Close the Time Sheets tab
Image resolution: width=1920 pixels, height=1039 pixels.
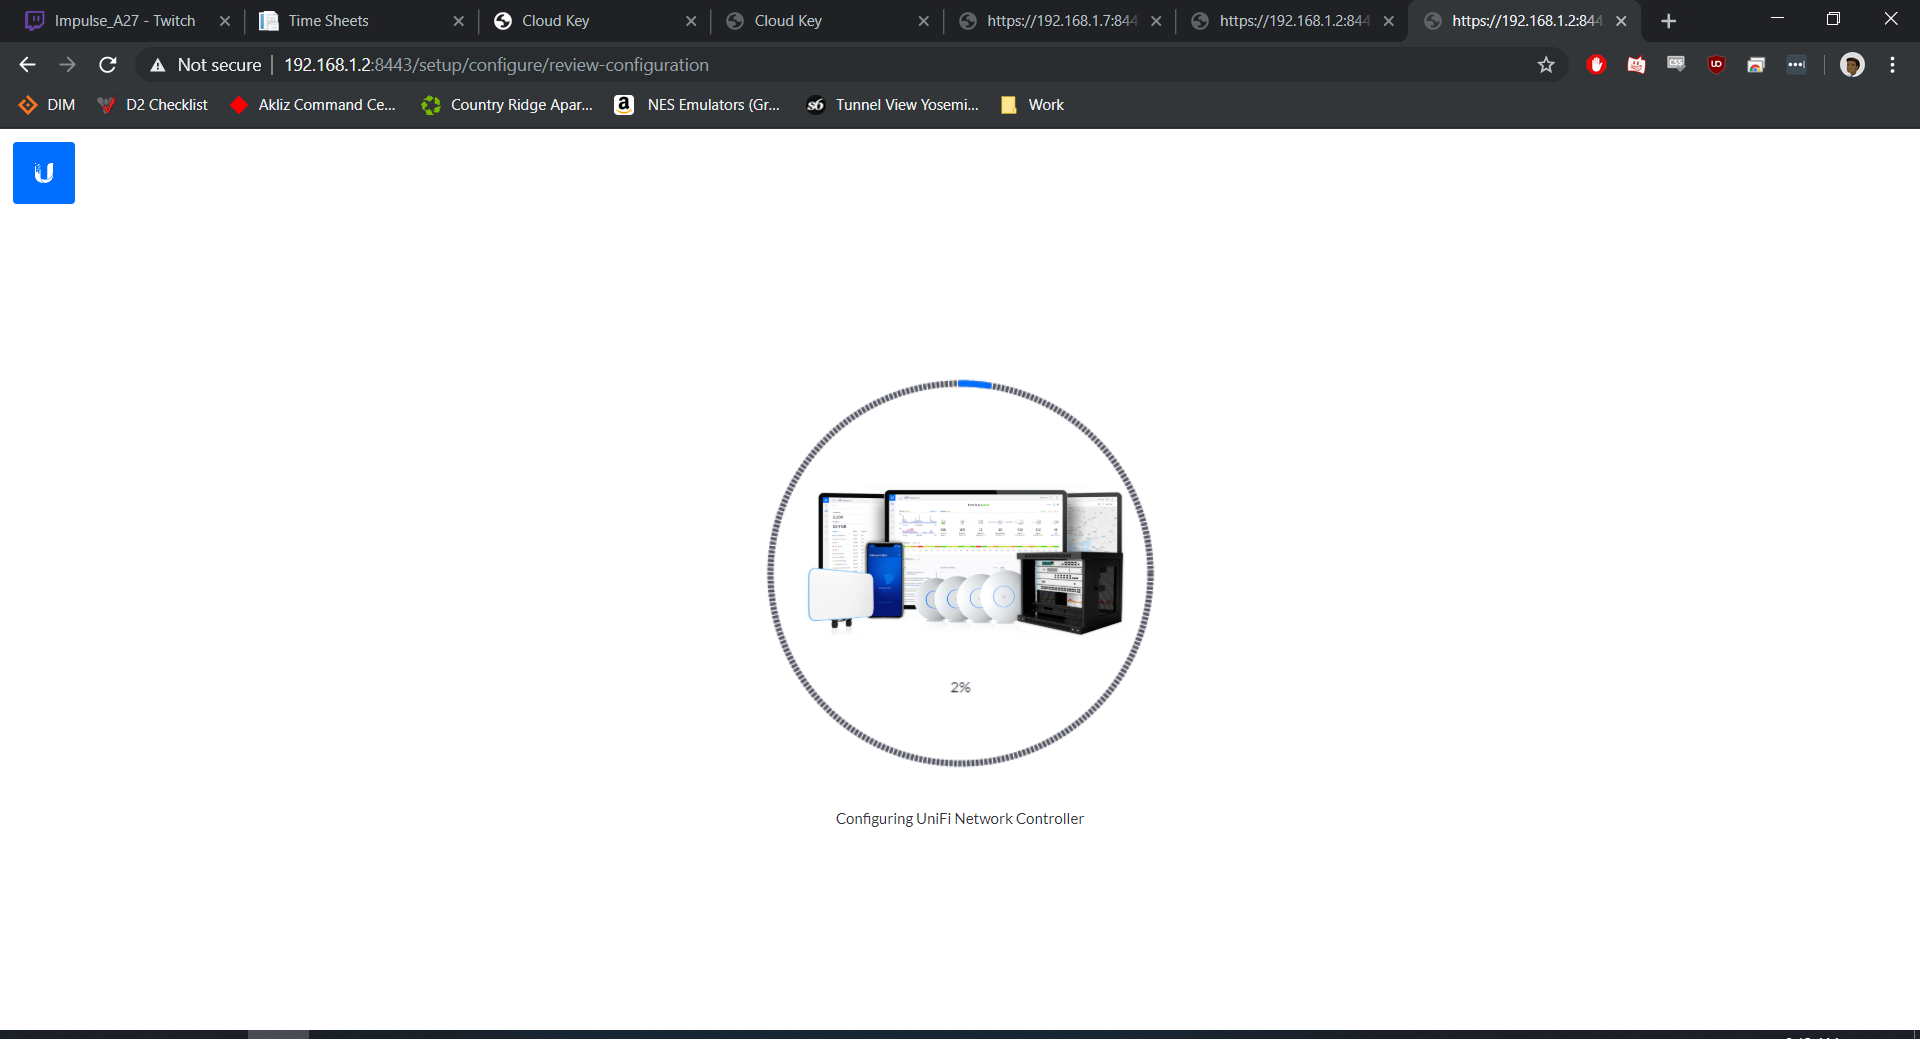458,21
